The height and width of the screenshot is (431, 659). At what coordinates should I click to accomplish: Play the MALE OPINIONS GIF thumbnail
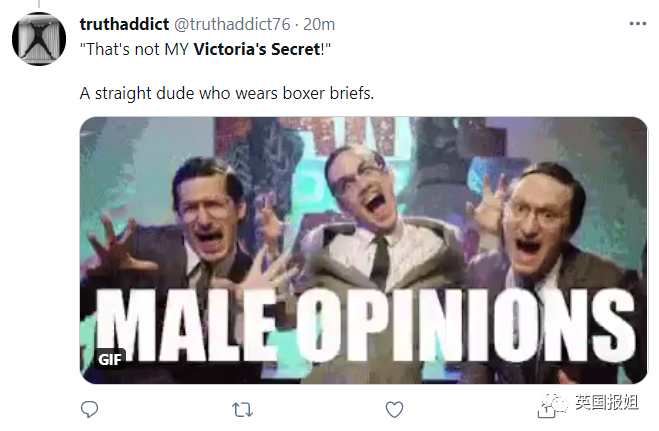[x=364, y=250]
